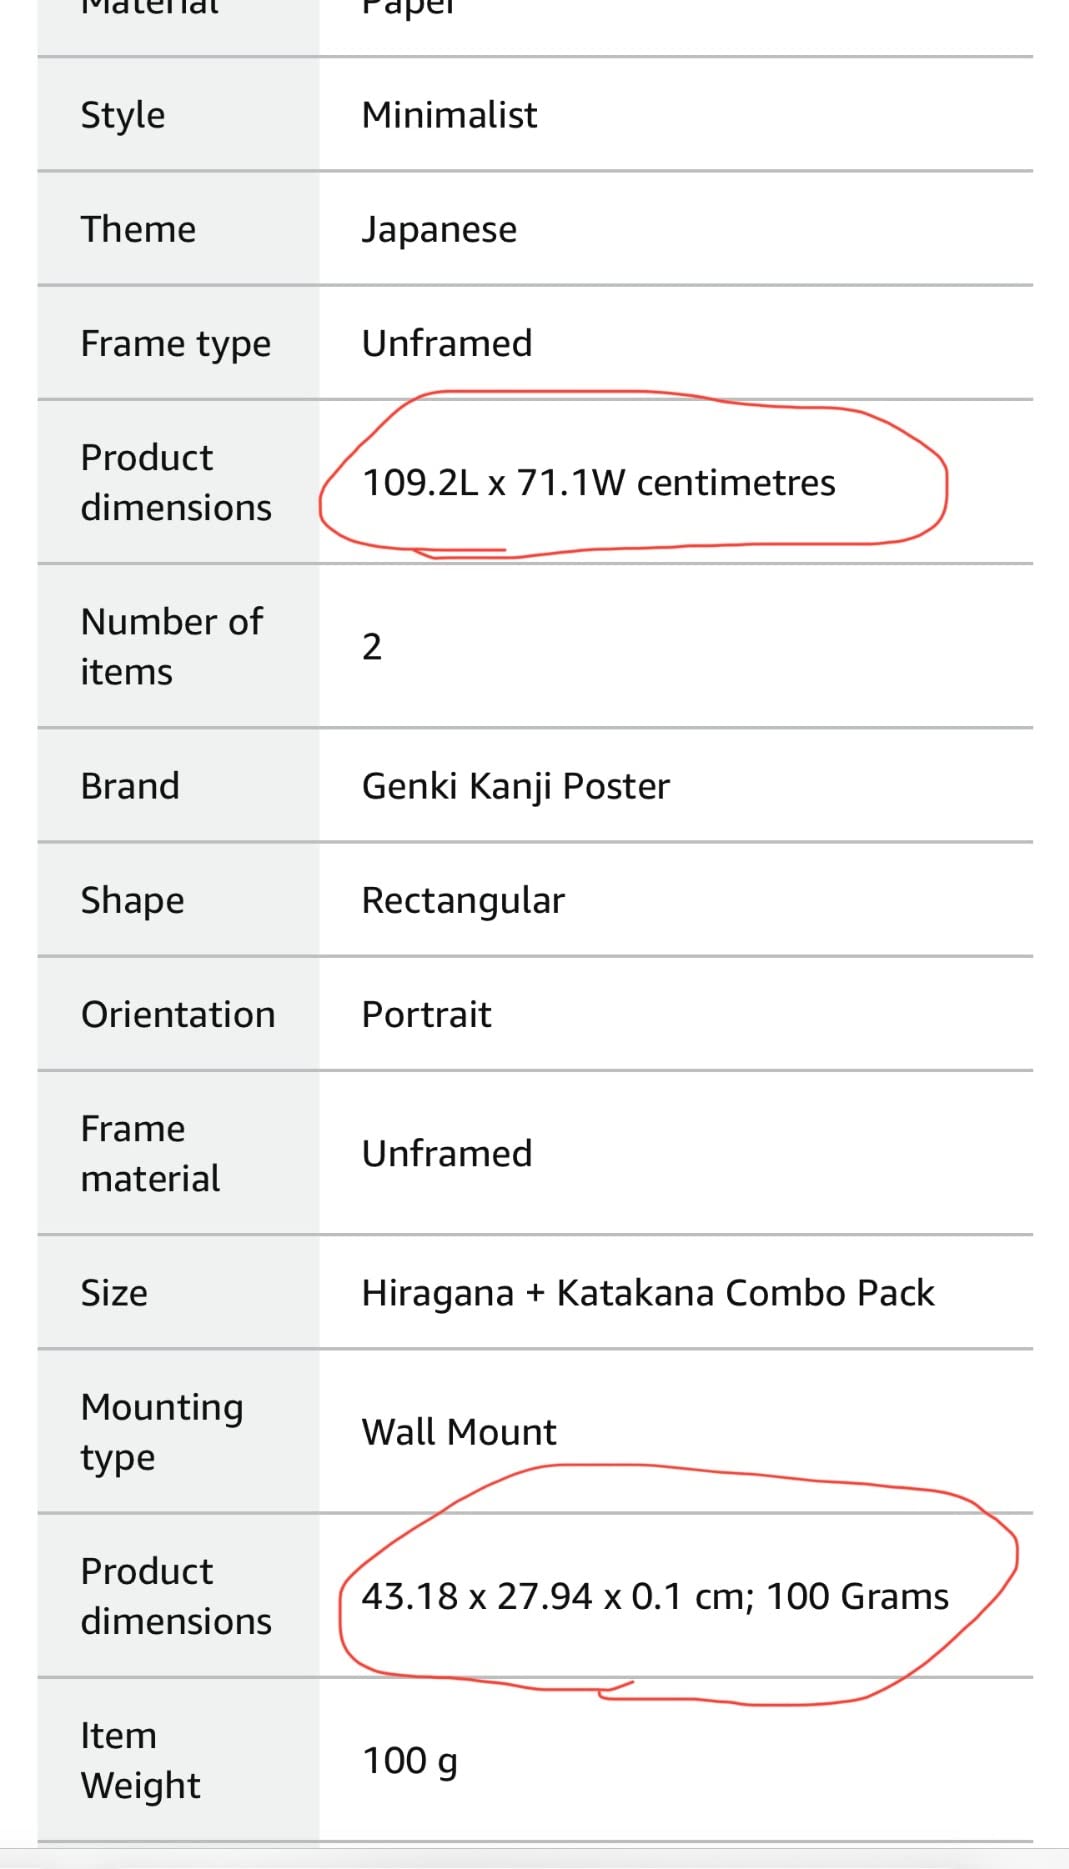This screenshot has height=1869, width=1069.
Task: Click the Brand label cell
Action: click(130, 786)
